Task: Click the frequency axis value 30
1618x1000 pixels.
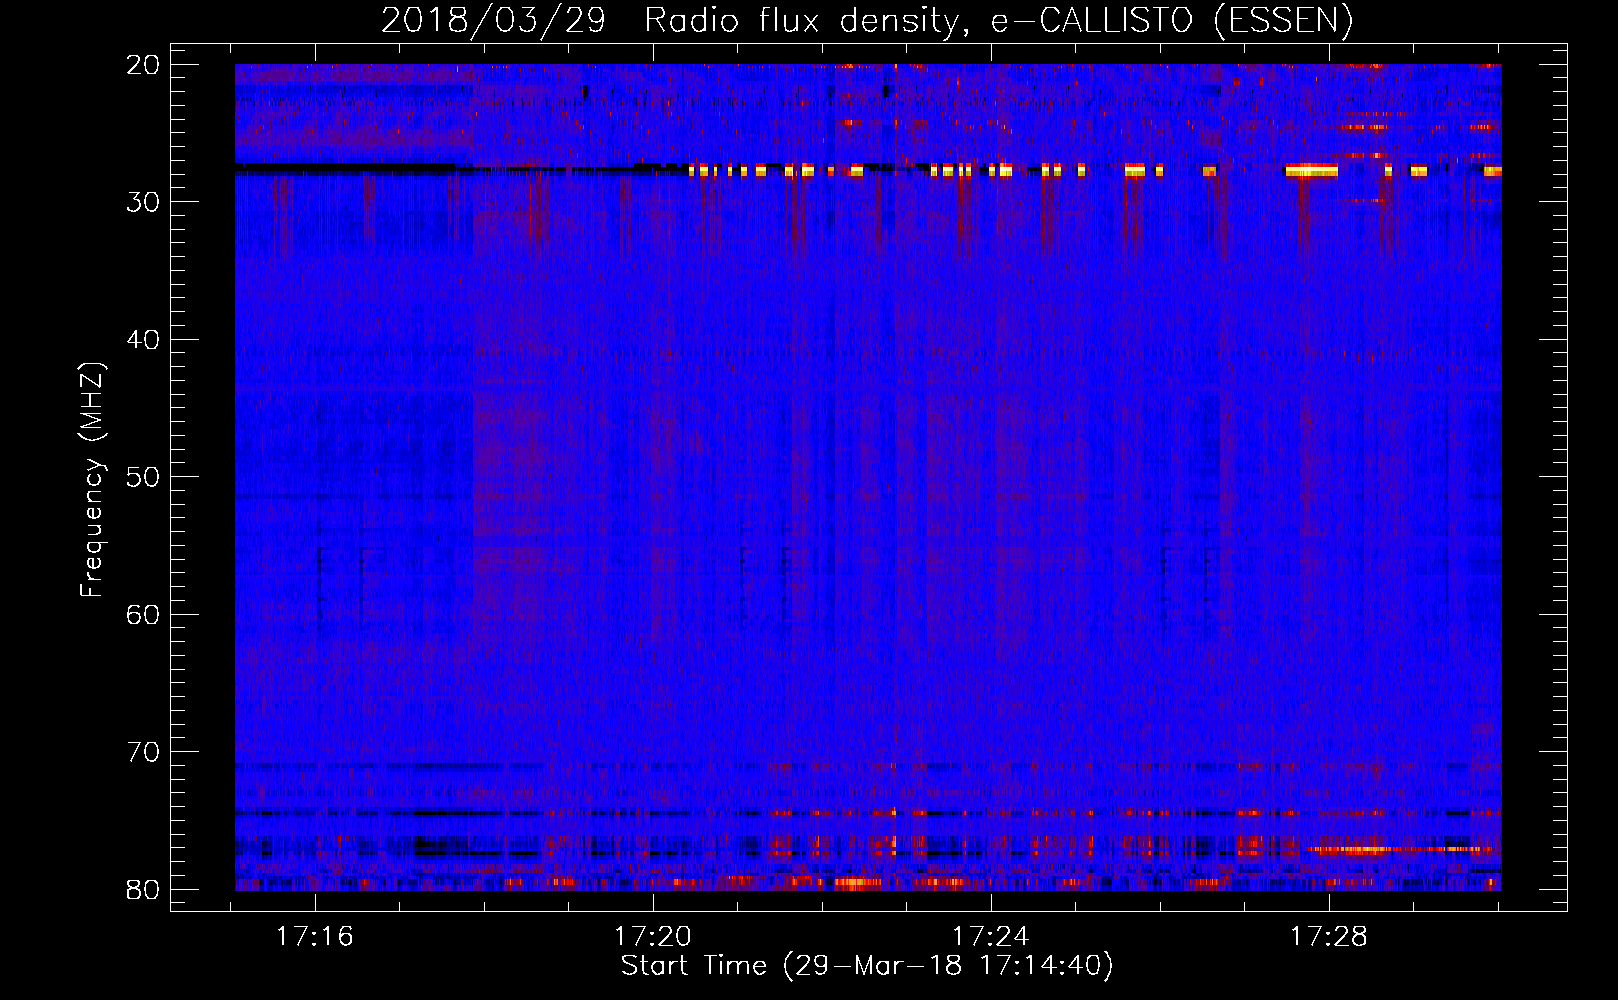Action: pyautogui.click(x=144, y=202)
